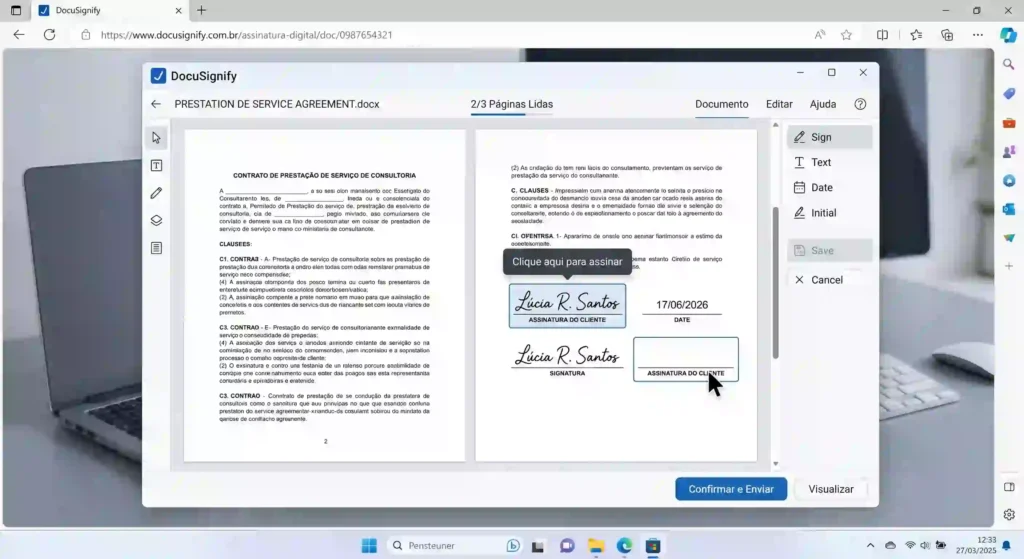The width and height of the screenshot is (1024, 559).
Task: Close the DocuSignify browser tab
Action: pos(178,10)
